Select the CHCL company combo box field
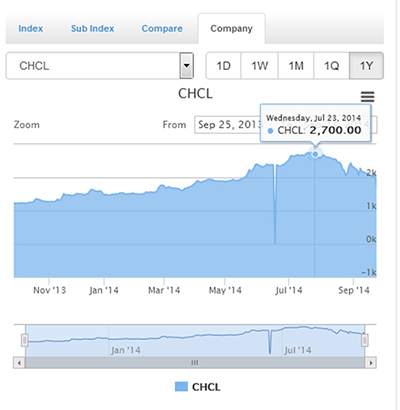Image resolution: width=400 pixels, height=410 pixels. click(100, 66)
